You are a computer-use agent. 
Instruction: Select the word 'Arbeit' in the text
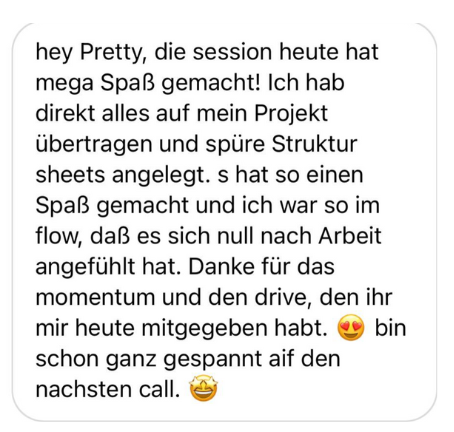(350, 236)
